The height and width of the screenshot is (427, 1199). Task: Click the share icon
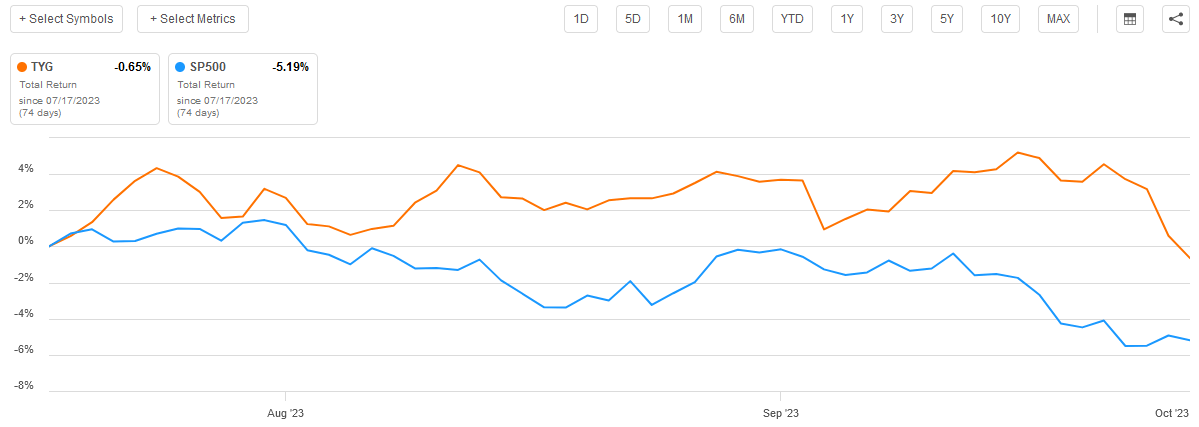1174,19
